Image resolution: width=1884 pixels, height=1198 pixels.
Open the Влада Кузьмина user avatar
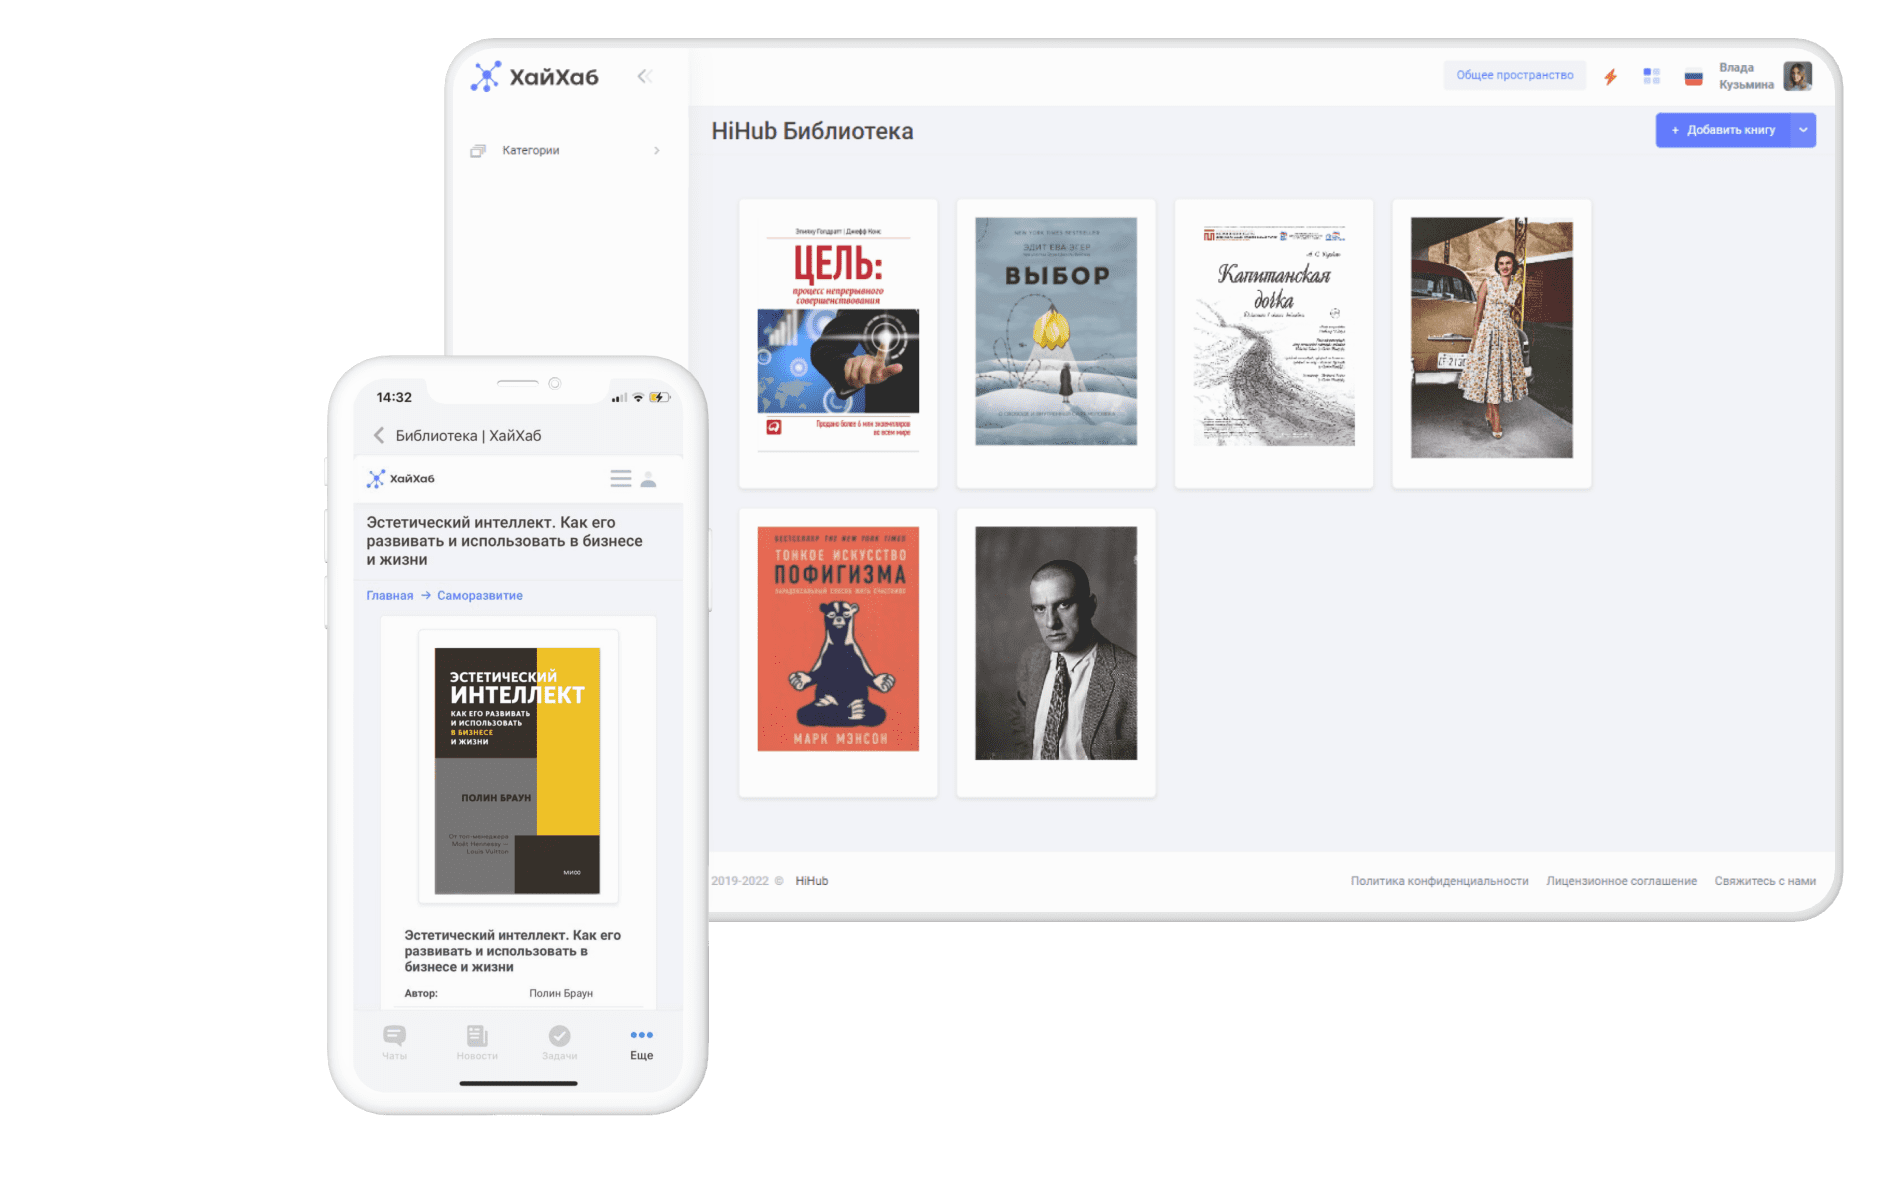(x=1797, y=76)
